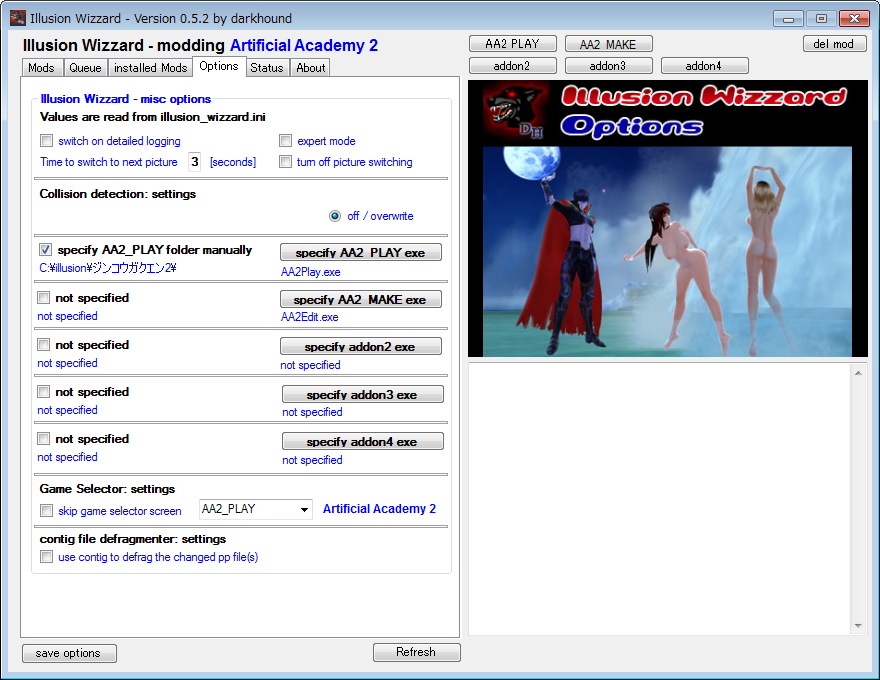Select the off / overwrite radio button
Screen dimensions: 880x680
coord(335,216)
